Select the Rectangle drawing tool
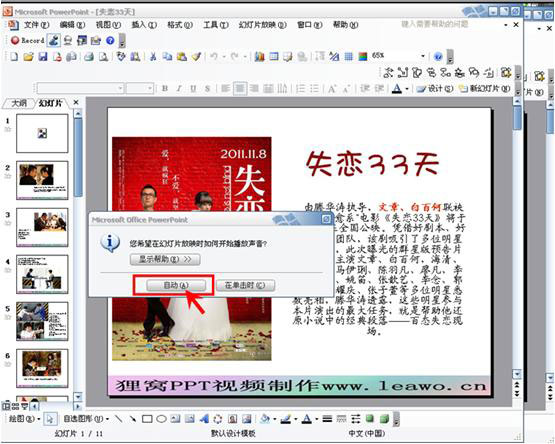 [x=147, y=419]
